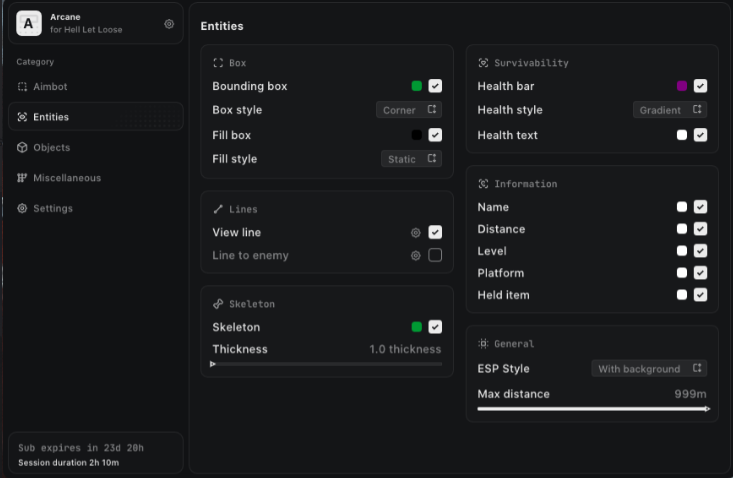
Task: Open the View line gear settings
Action: 416,233
